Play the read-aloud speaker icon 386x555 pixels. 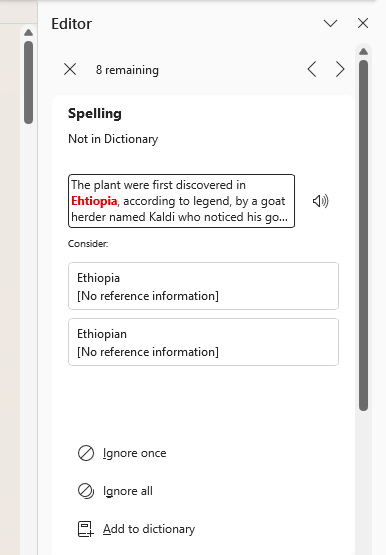[x=321, y=201]
